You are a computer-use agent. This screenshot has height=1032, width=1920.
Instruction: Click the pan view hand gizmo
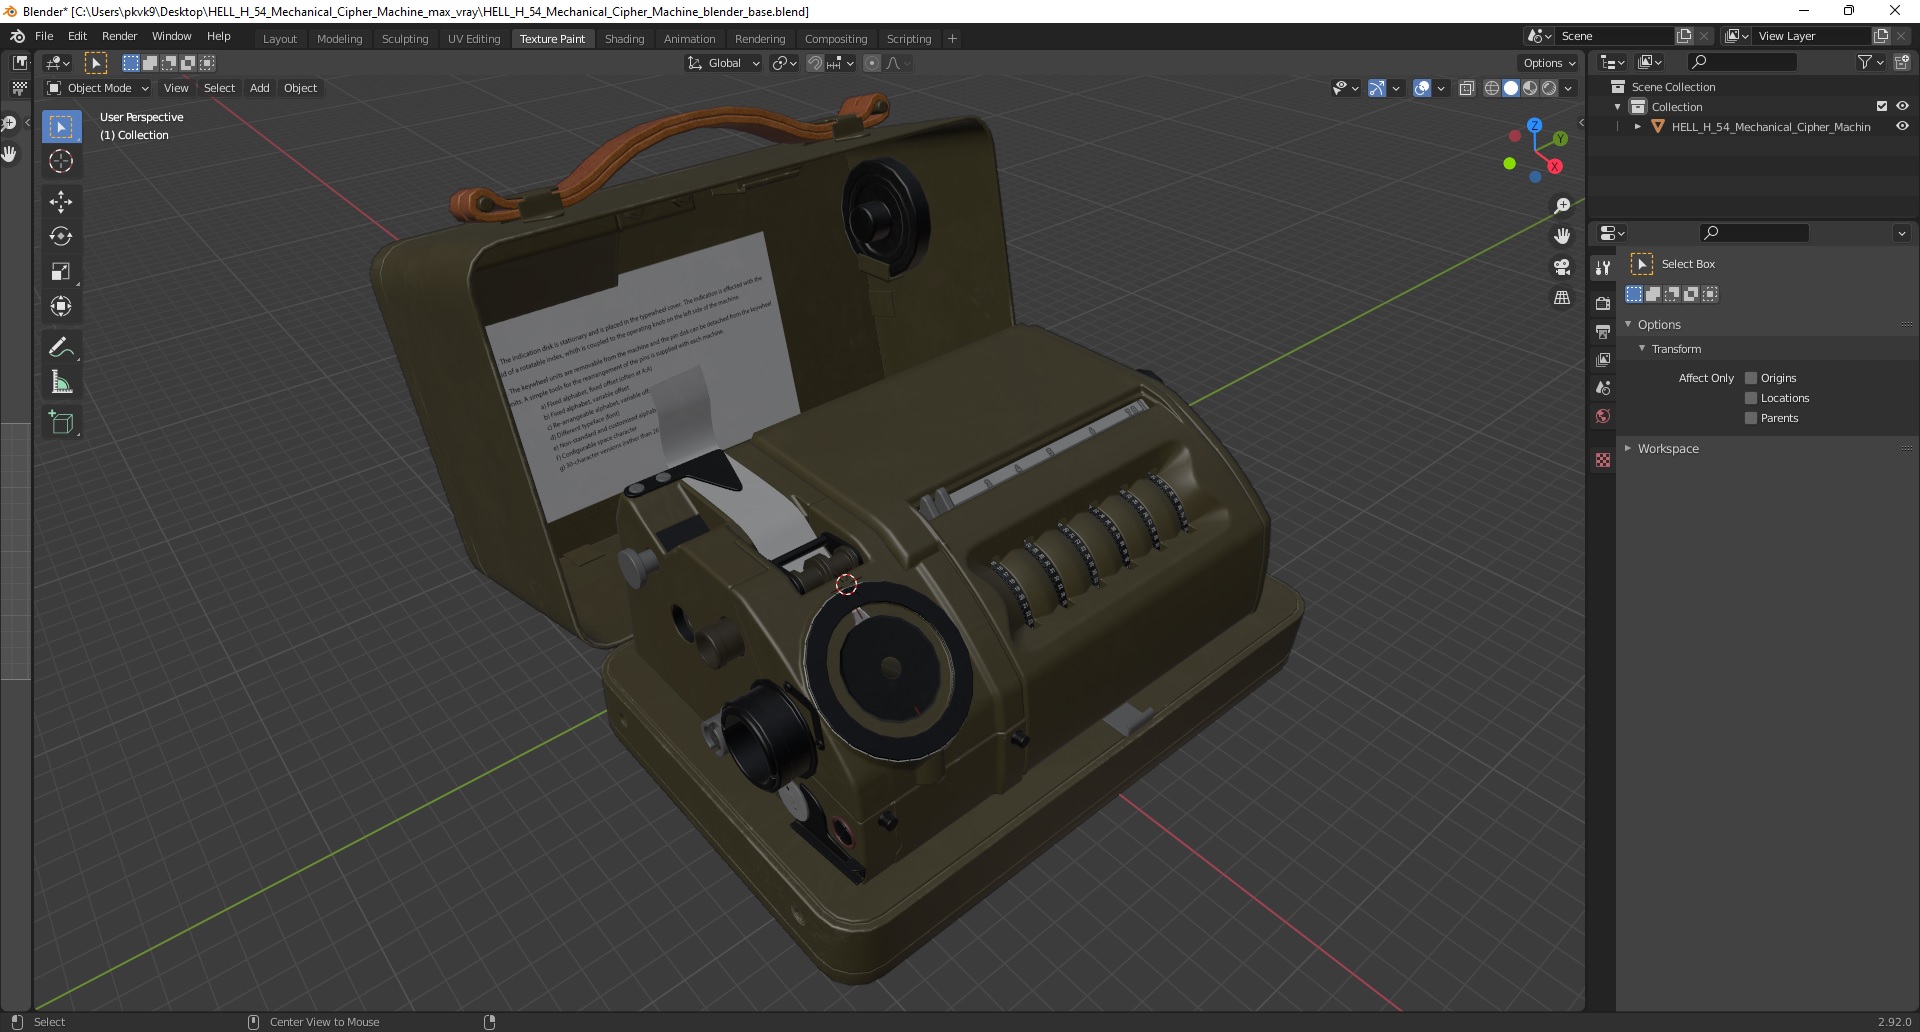coord(1562,237)
